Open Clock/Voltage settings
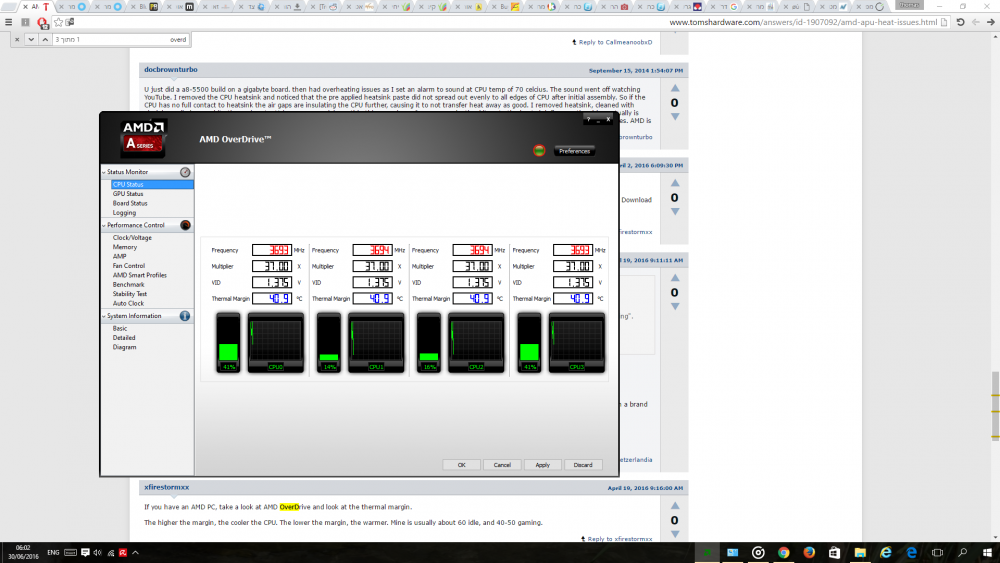The width and height of the screenshot is (1000, 563). [x=132, y=238]
